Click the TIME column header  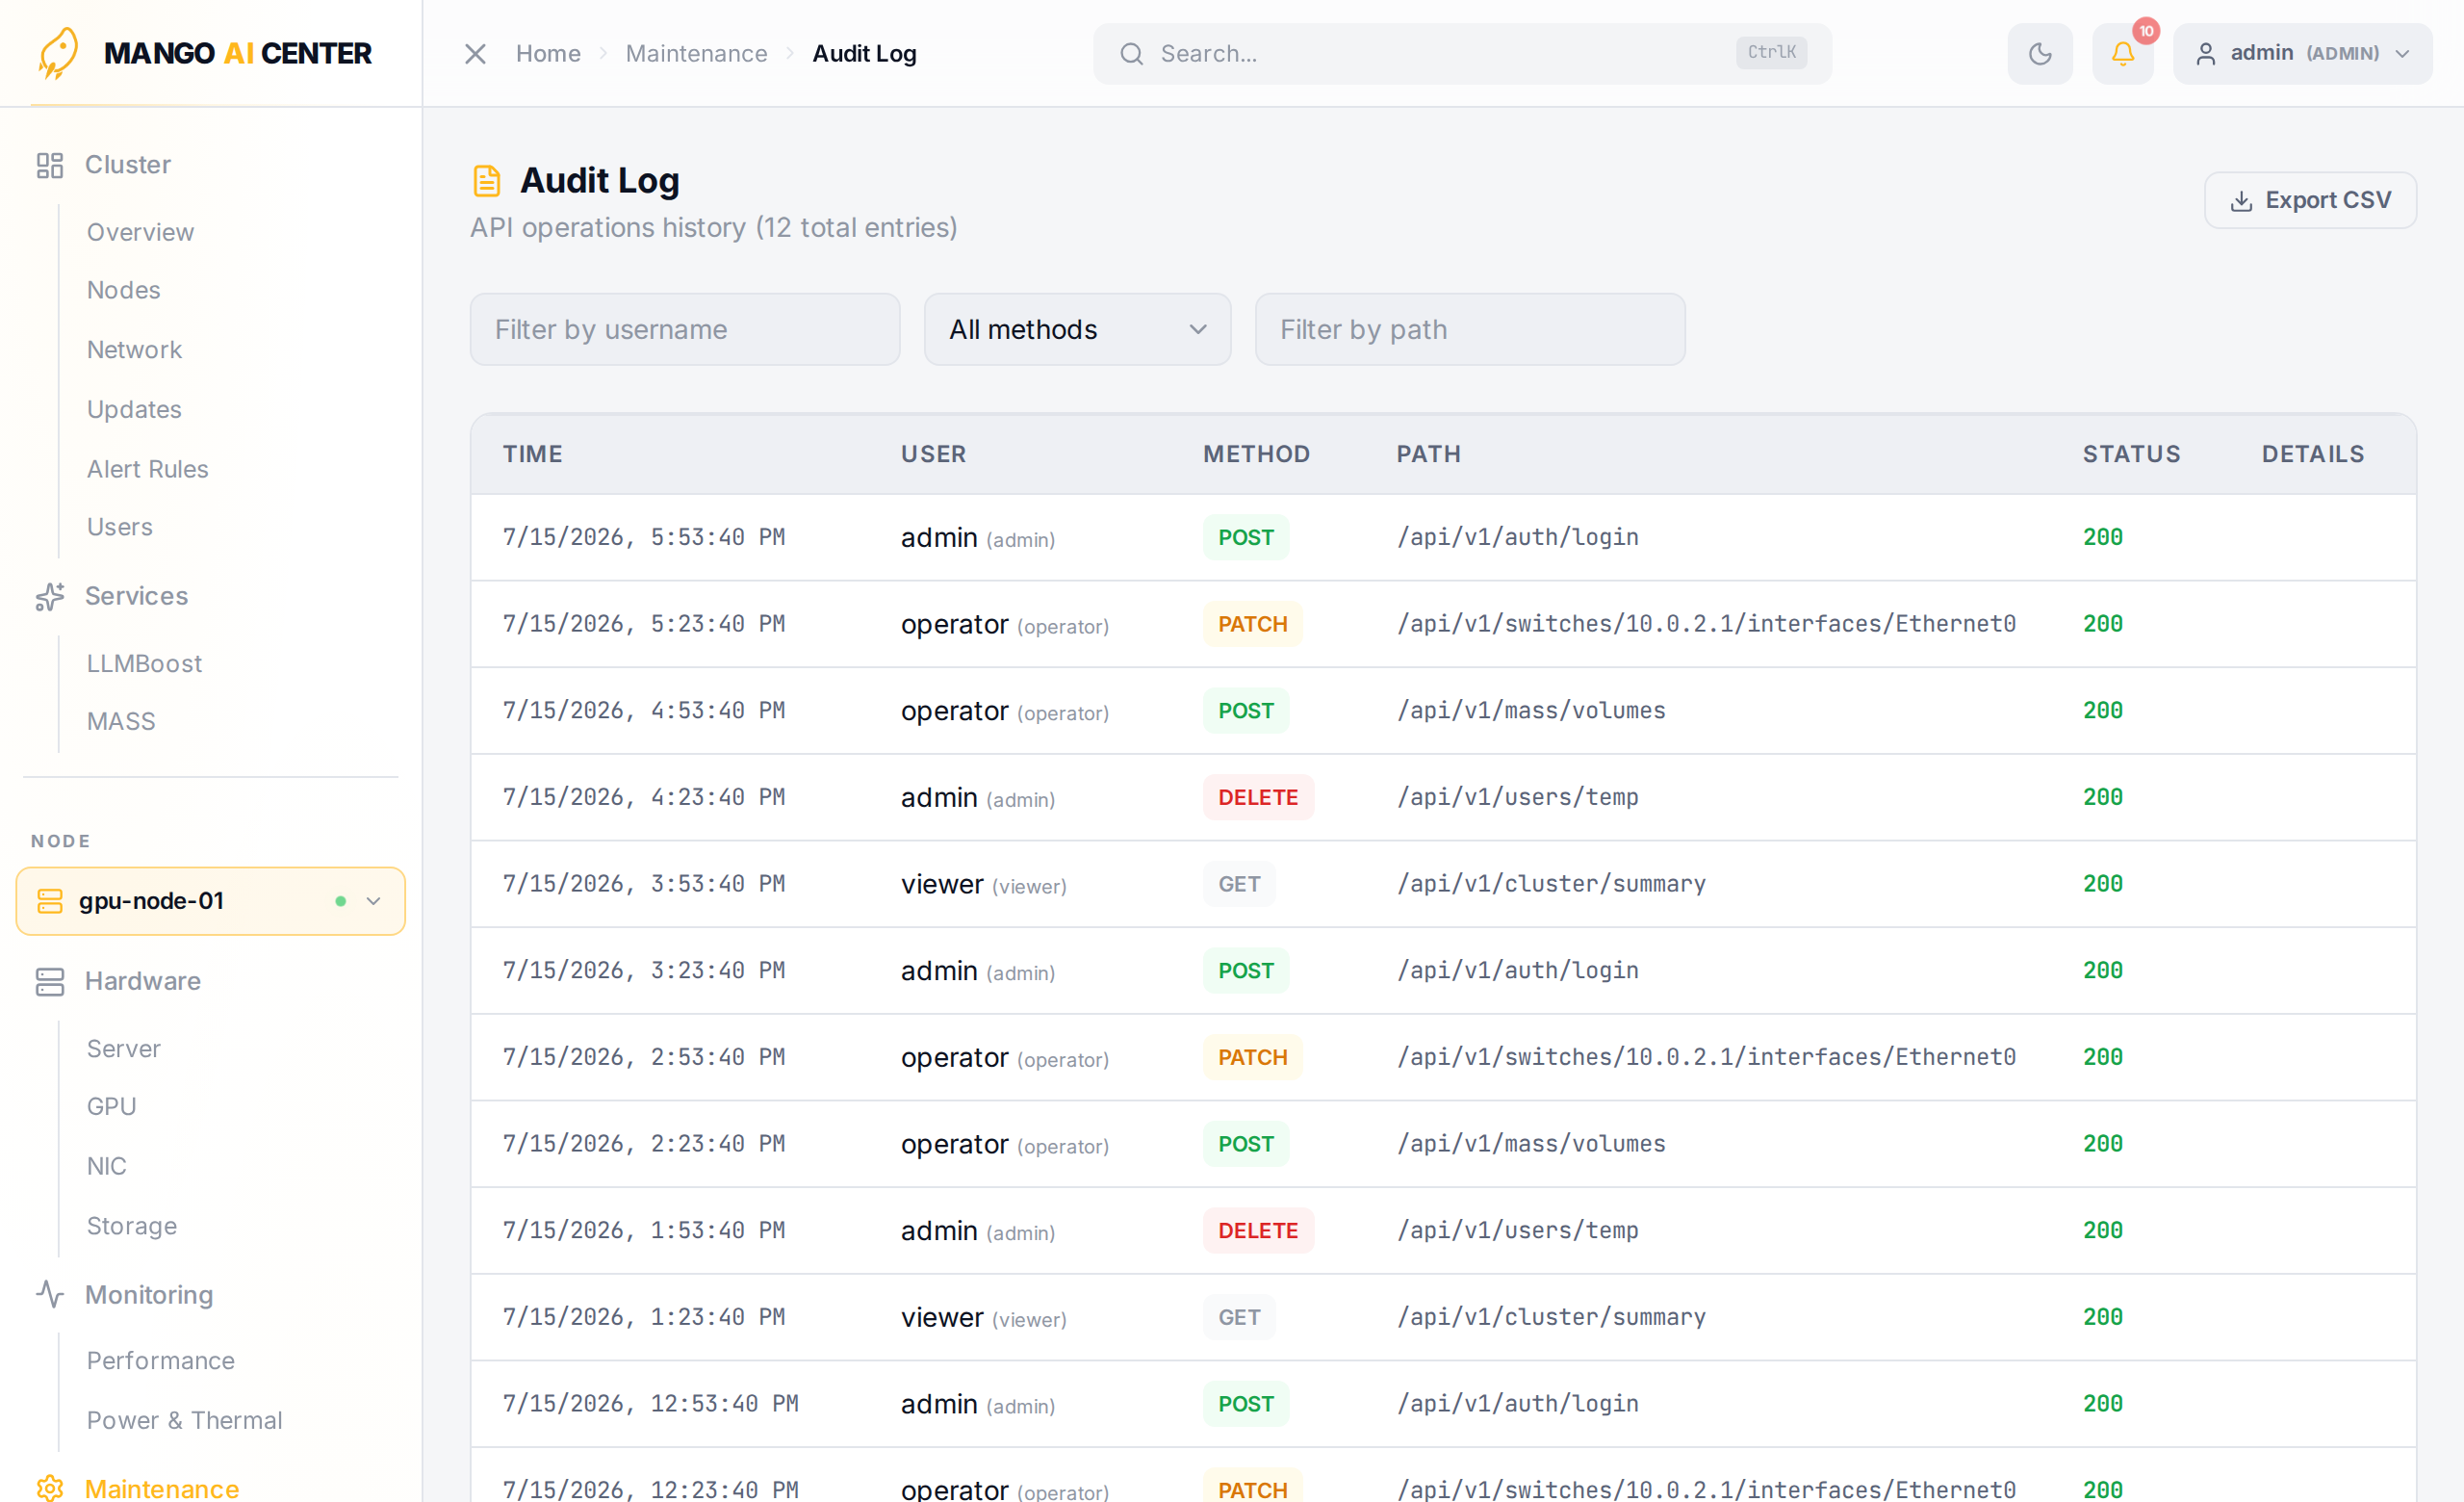[532, 454]
